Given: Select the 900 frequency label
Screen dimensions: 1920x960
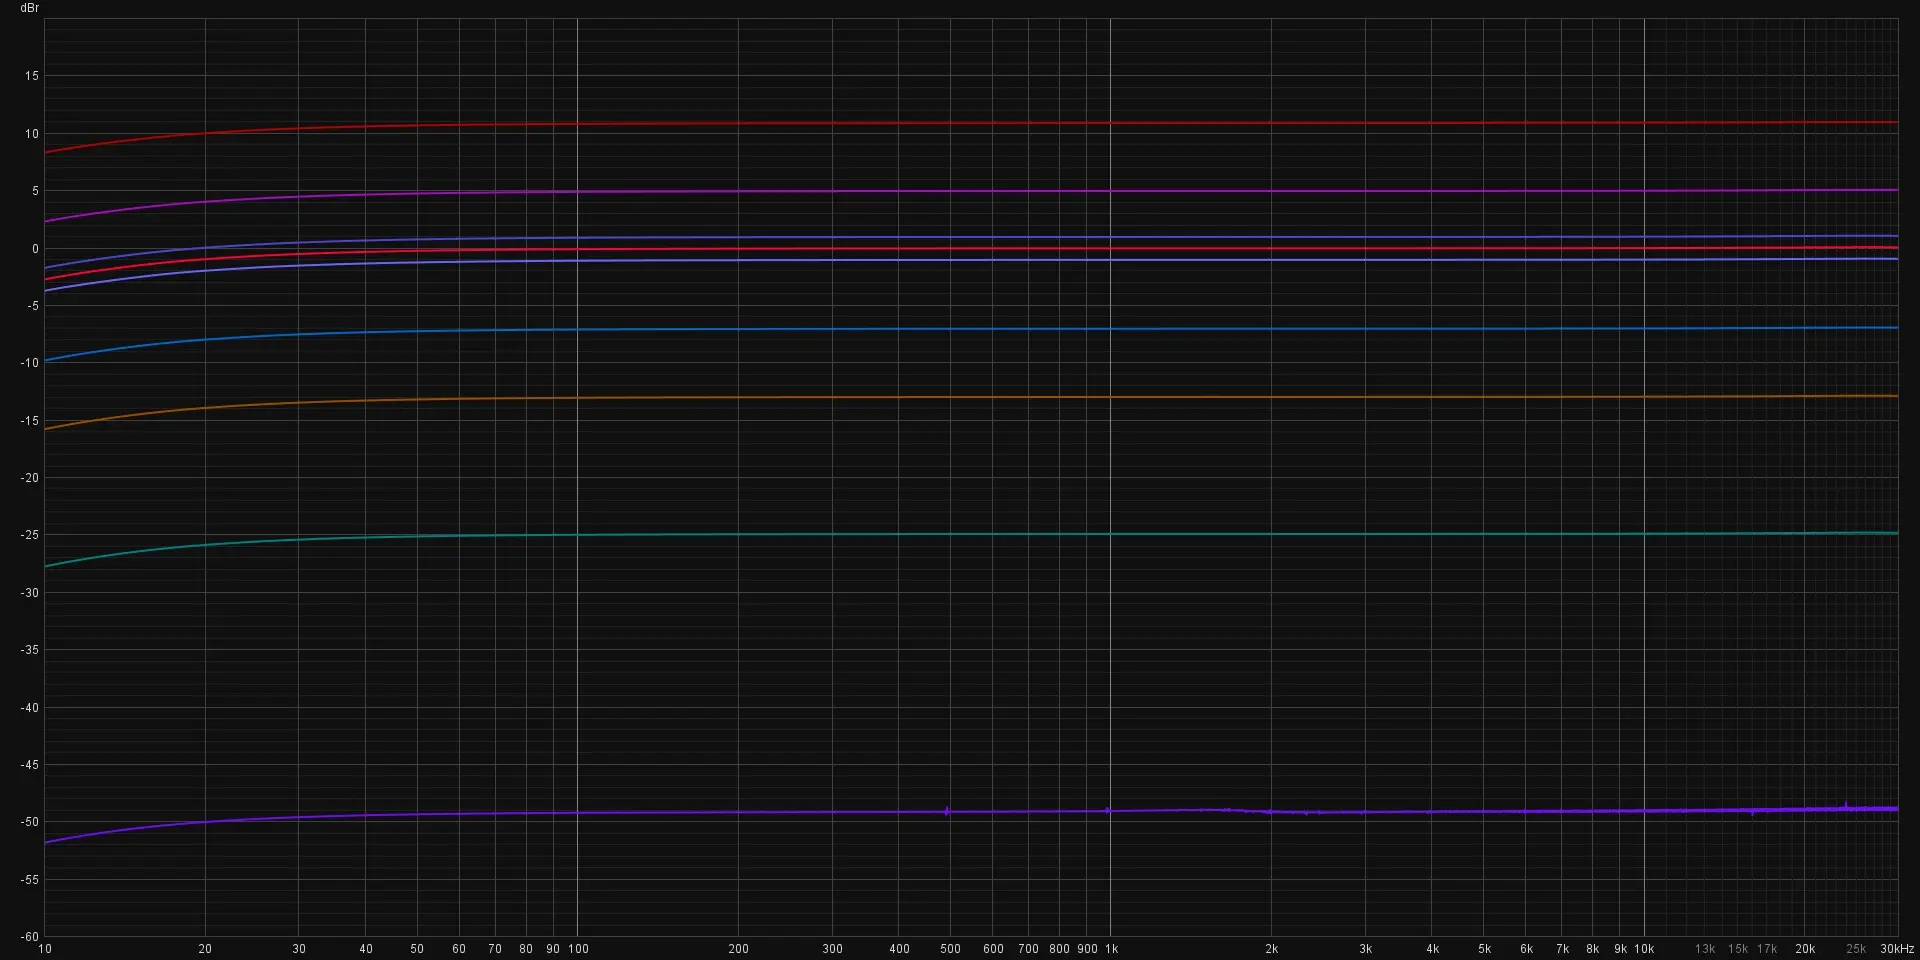Looking at the screenshot, I should (1087, 949).
